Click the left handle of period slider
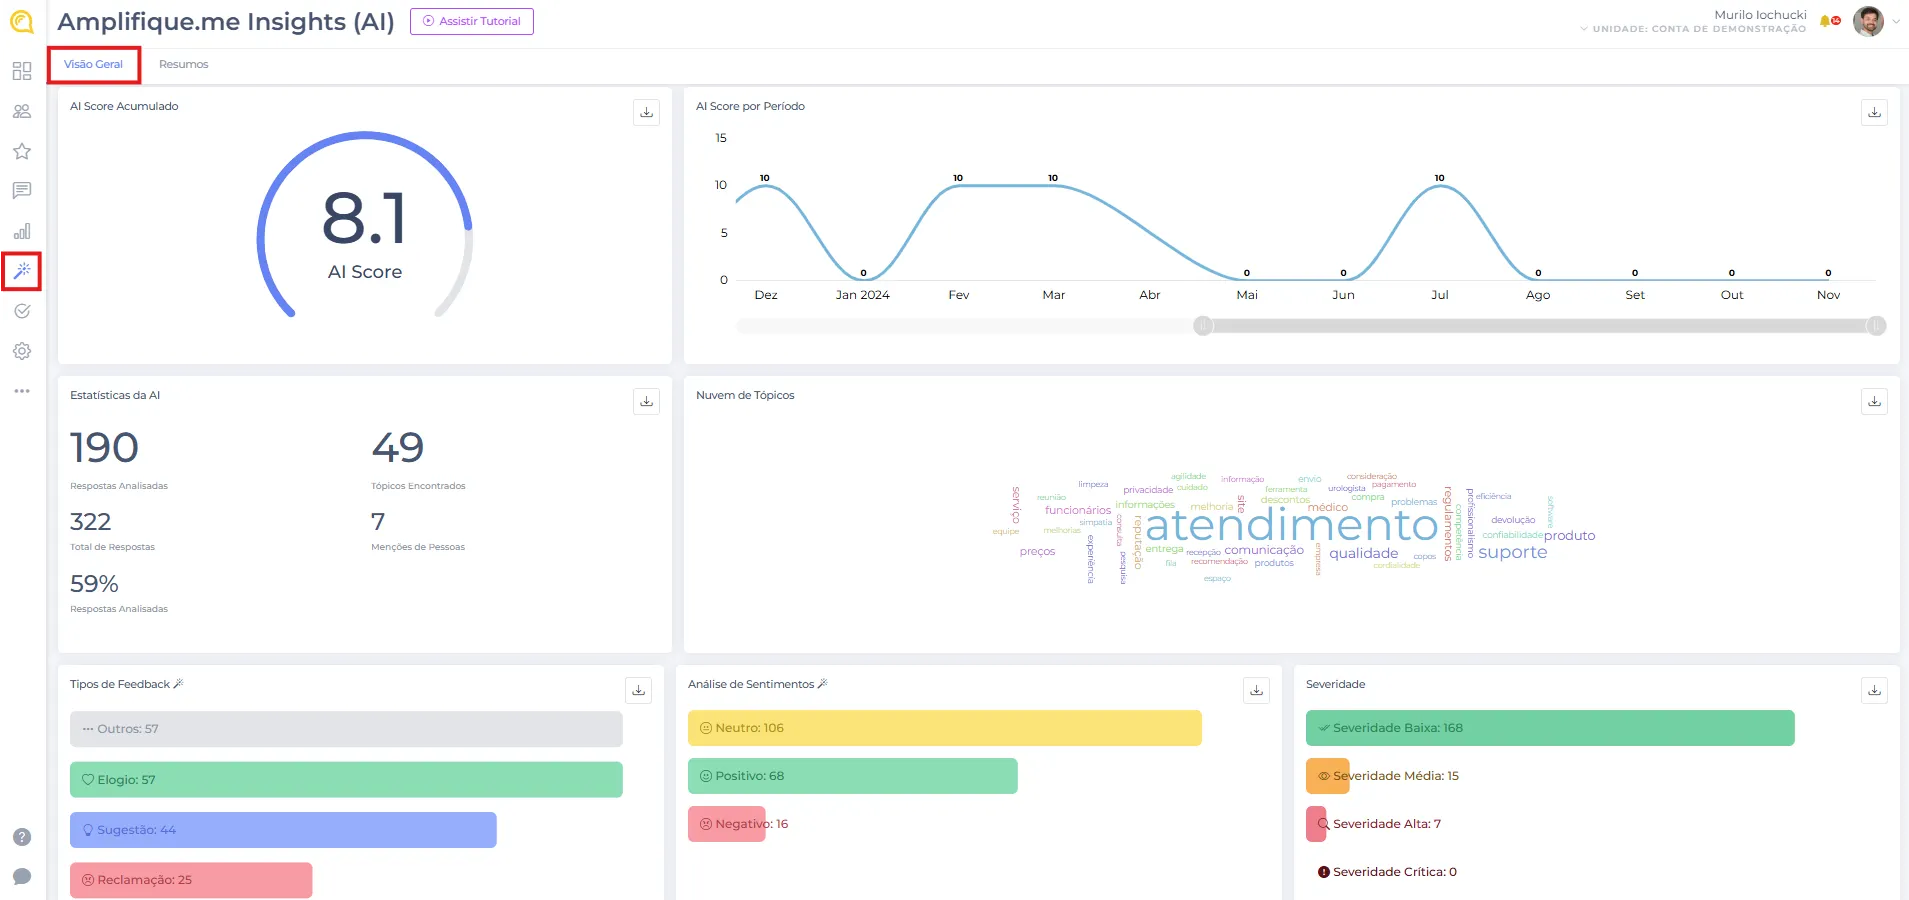The height and width of the screenshot is (900, 1909). [x=1203, y=326]
